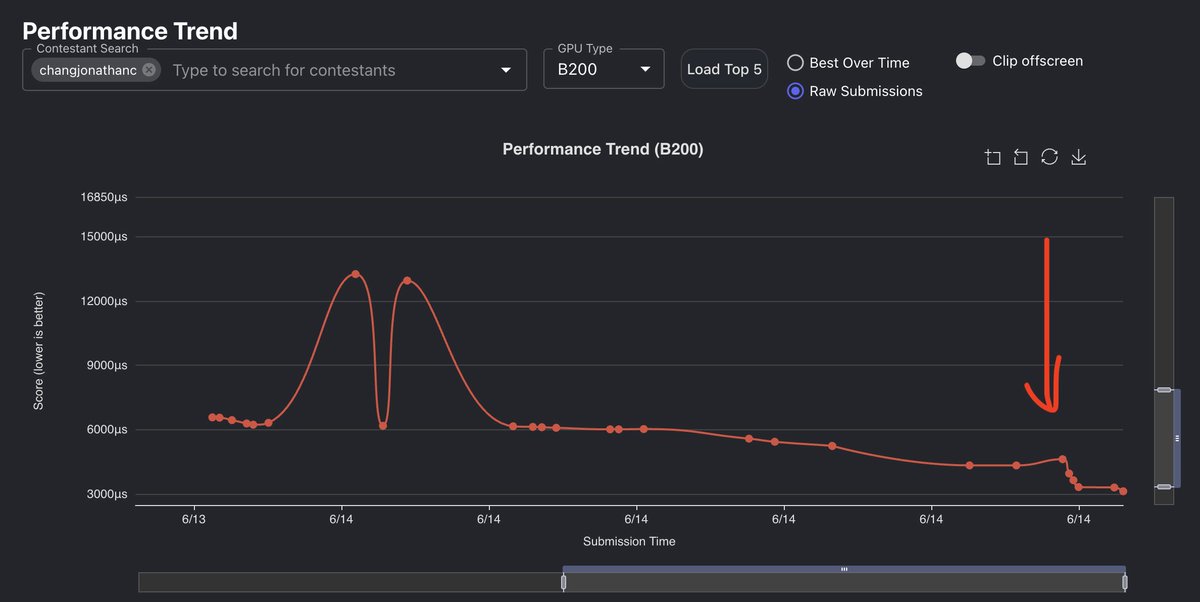Click the final lowest data point on chart
Viewport: 1200px width, 602px height.
(1123, 491)
